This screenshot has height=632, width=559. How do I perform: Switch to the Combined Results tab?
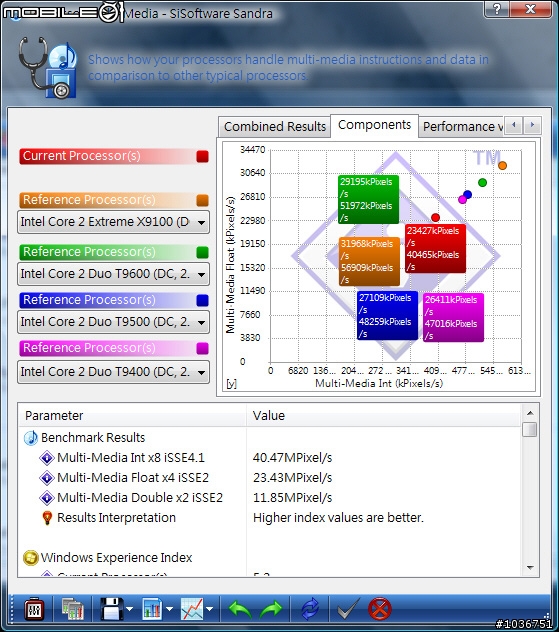click(275, 127)
